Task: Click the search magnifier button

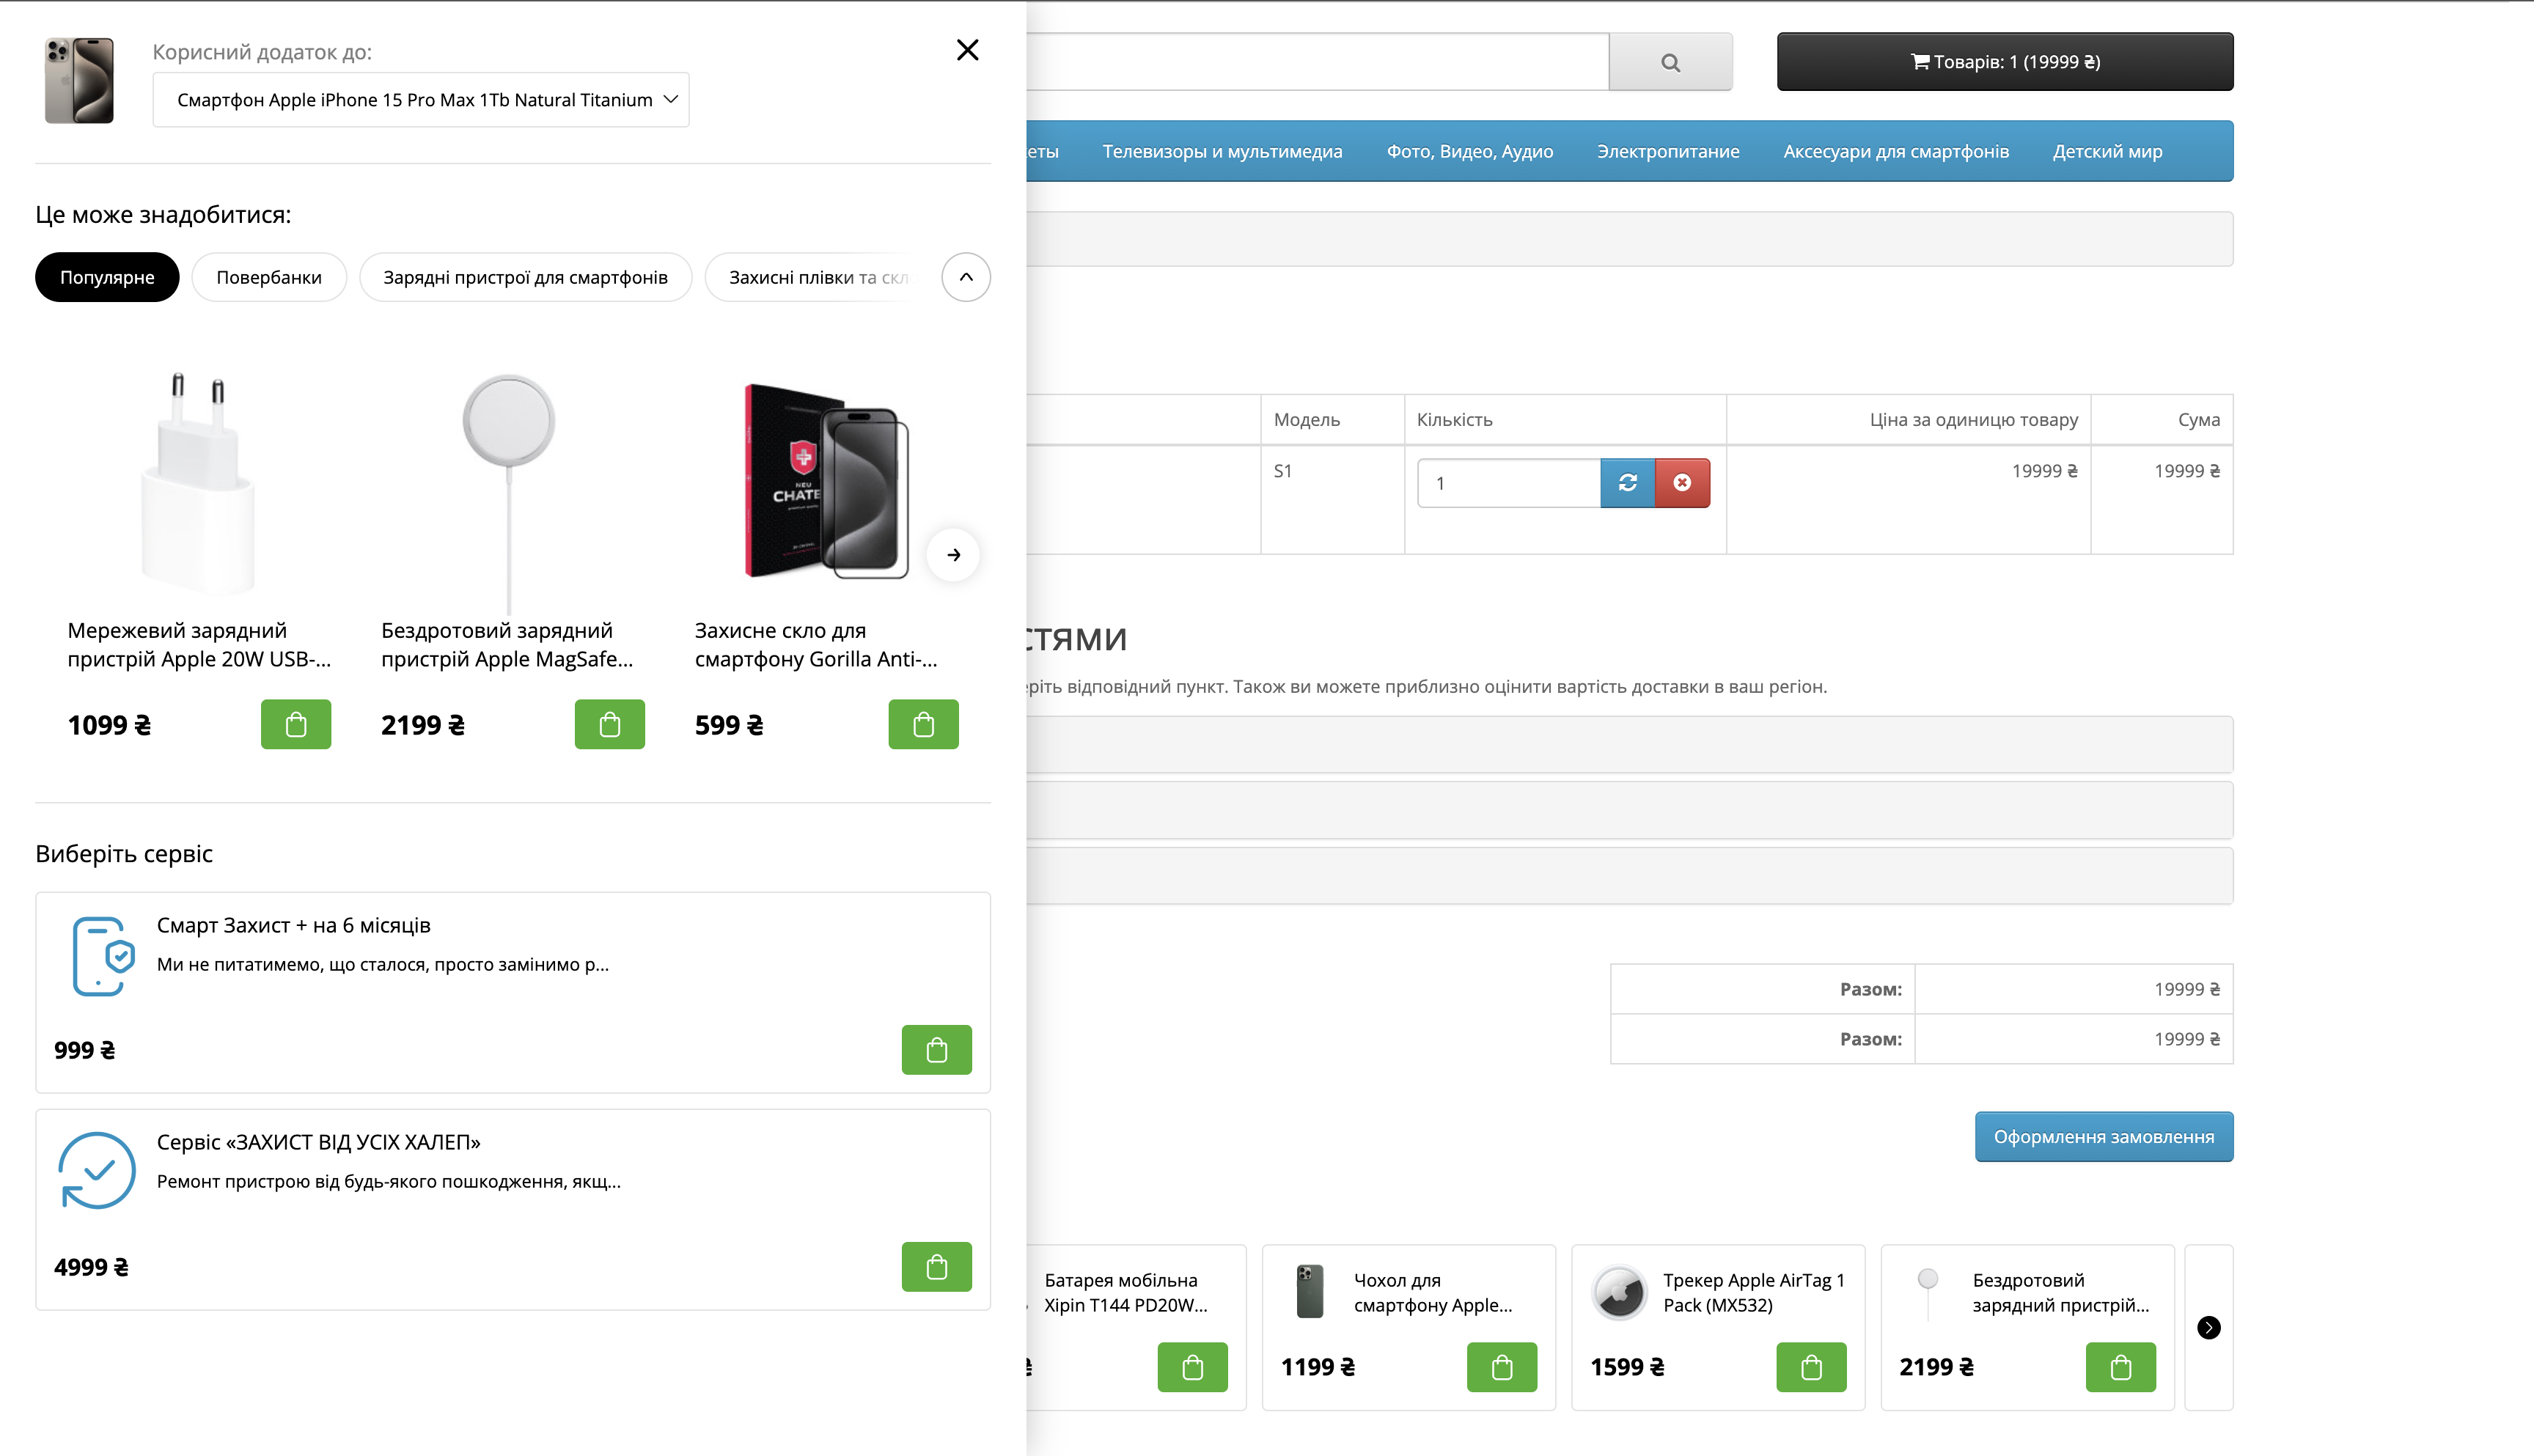Action: point(1669,62)
